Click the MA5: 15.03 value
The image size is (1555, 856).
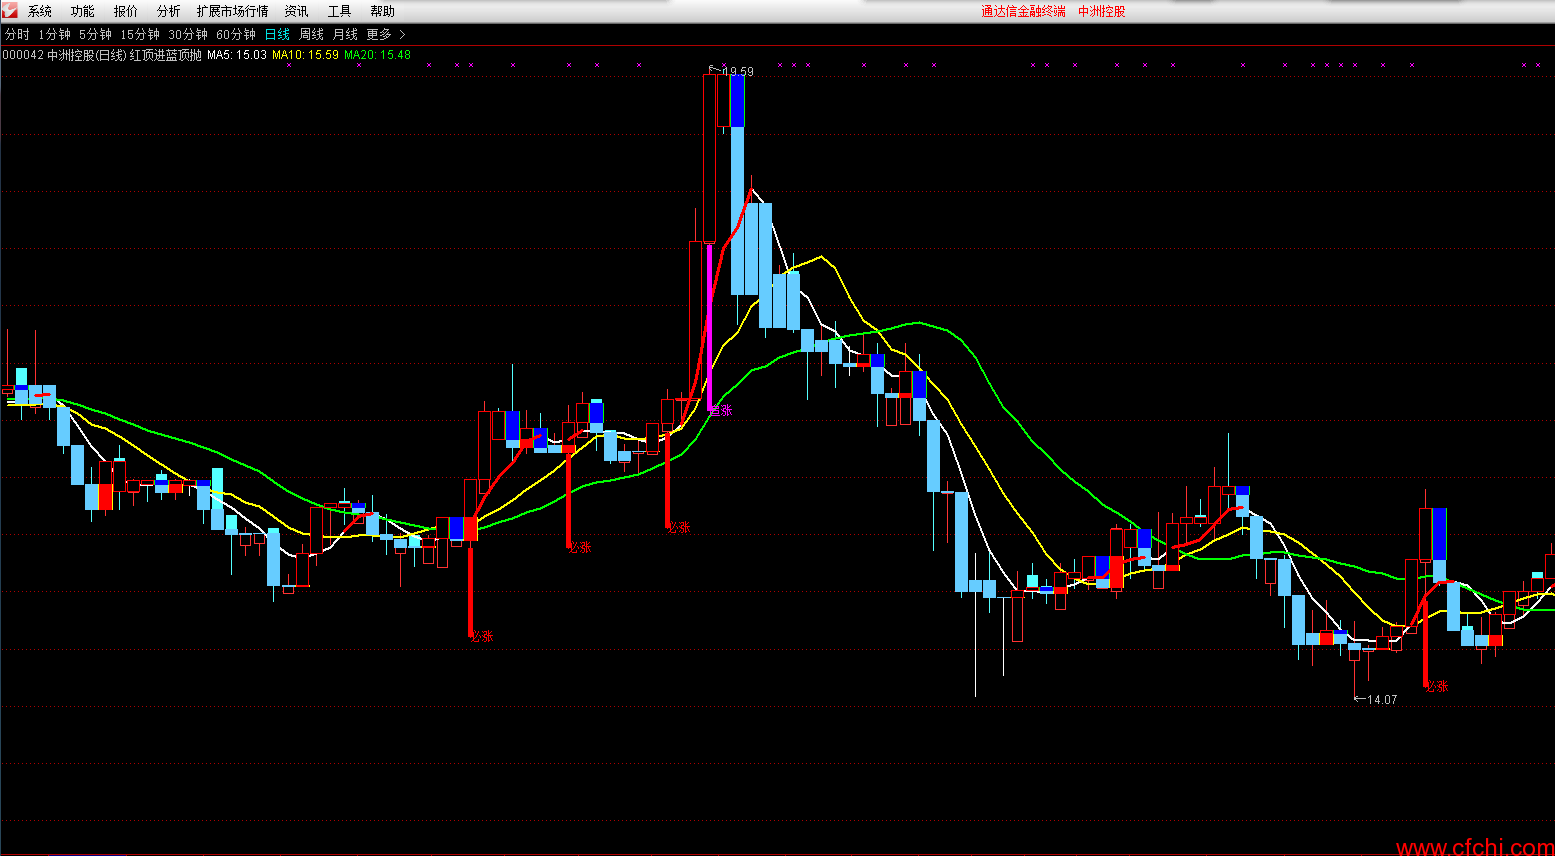(237, 55)
